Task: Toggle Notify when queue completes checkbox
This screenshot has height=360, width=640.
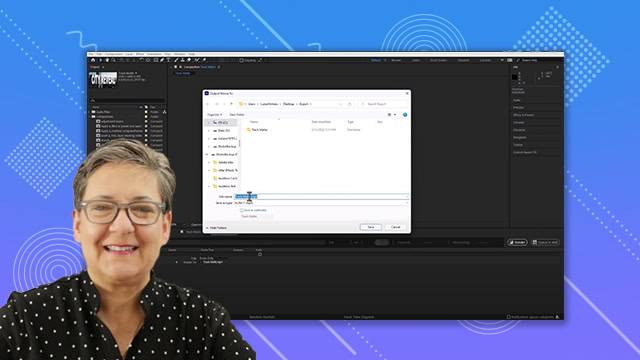Action: tap(509, 317)
